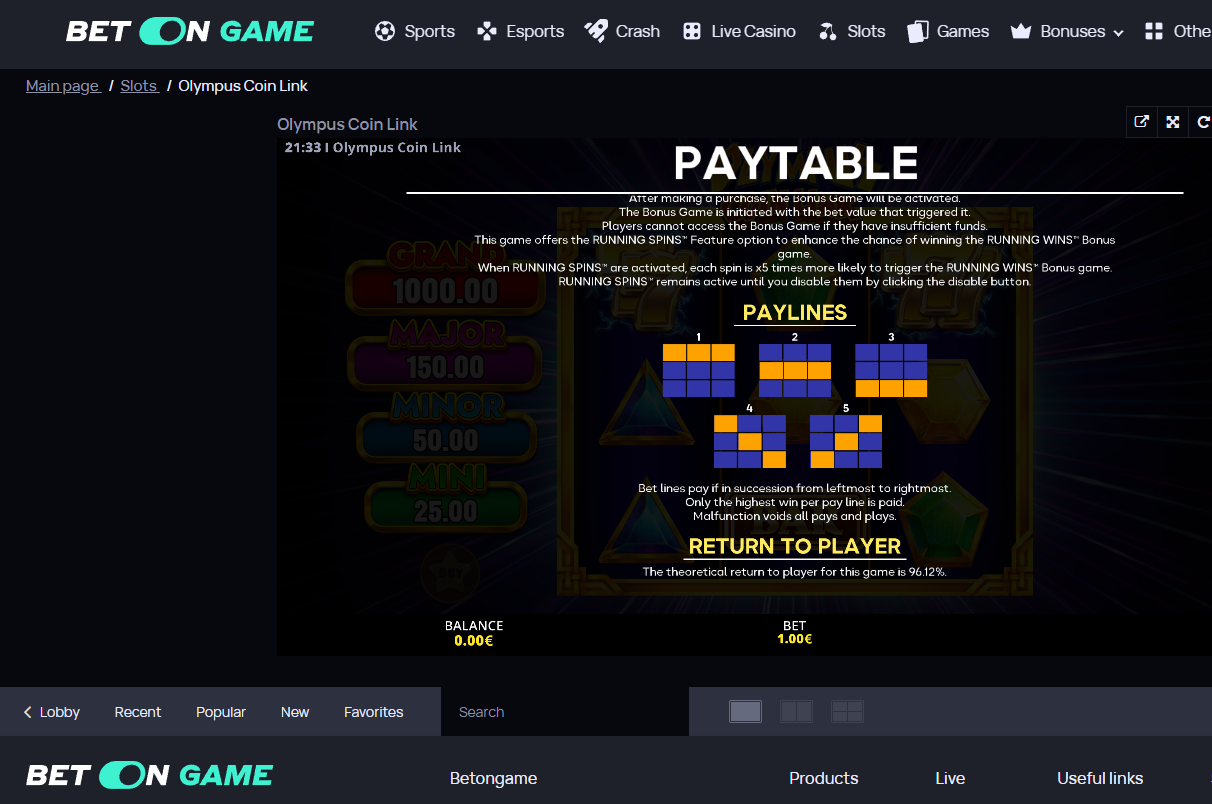Click the Live footer heading
This screenshot has height=804, width=1212.
[x=950, y=778]
